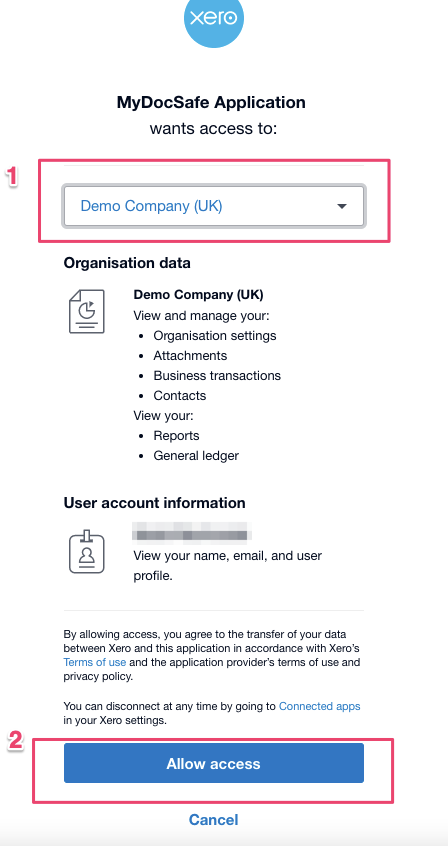Screen dimensions: 448x846
Task: Click the organisation data report icon
Action: coord(87,311)
